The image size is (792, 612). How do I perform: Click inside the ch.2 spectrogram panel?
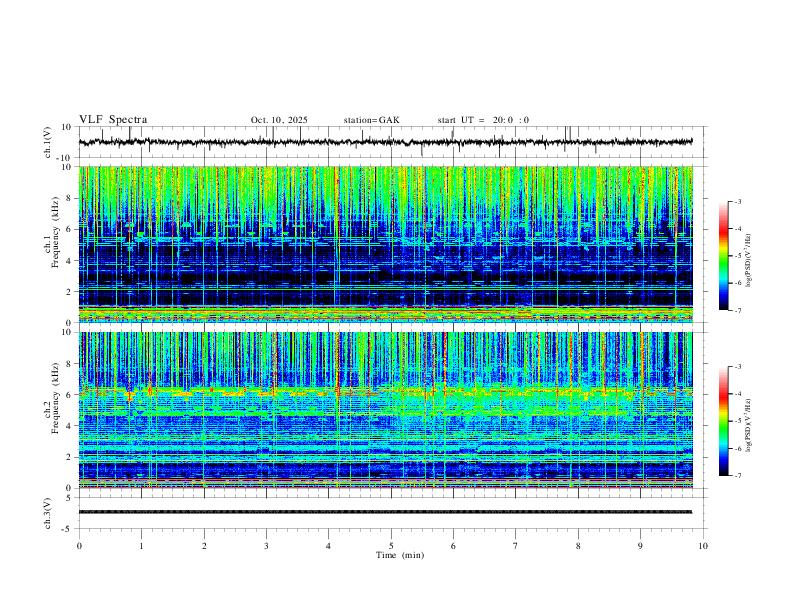[386, 410]
